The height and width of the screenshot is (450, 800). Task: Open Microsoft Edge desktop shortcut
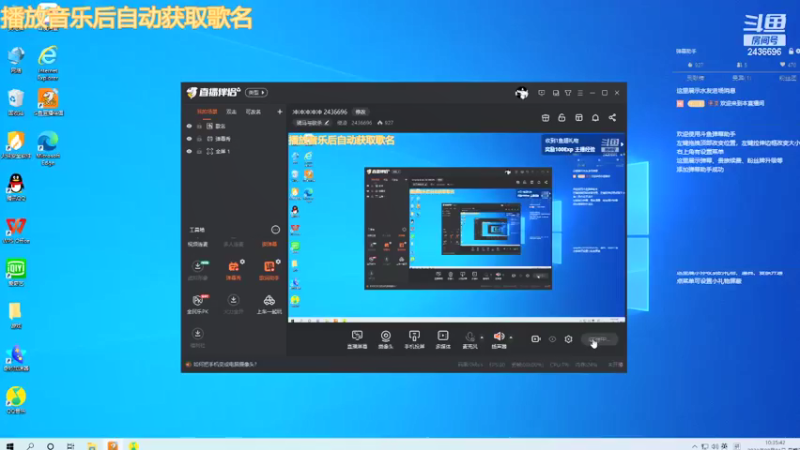point(48,148)
